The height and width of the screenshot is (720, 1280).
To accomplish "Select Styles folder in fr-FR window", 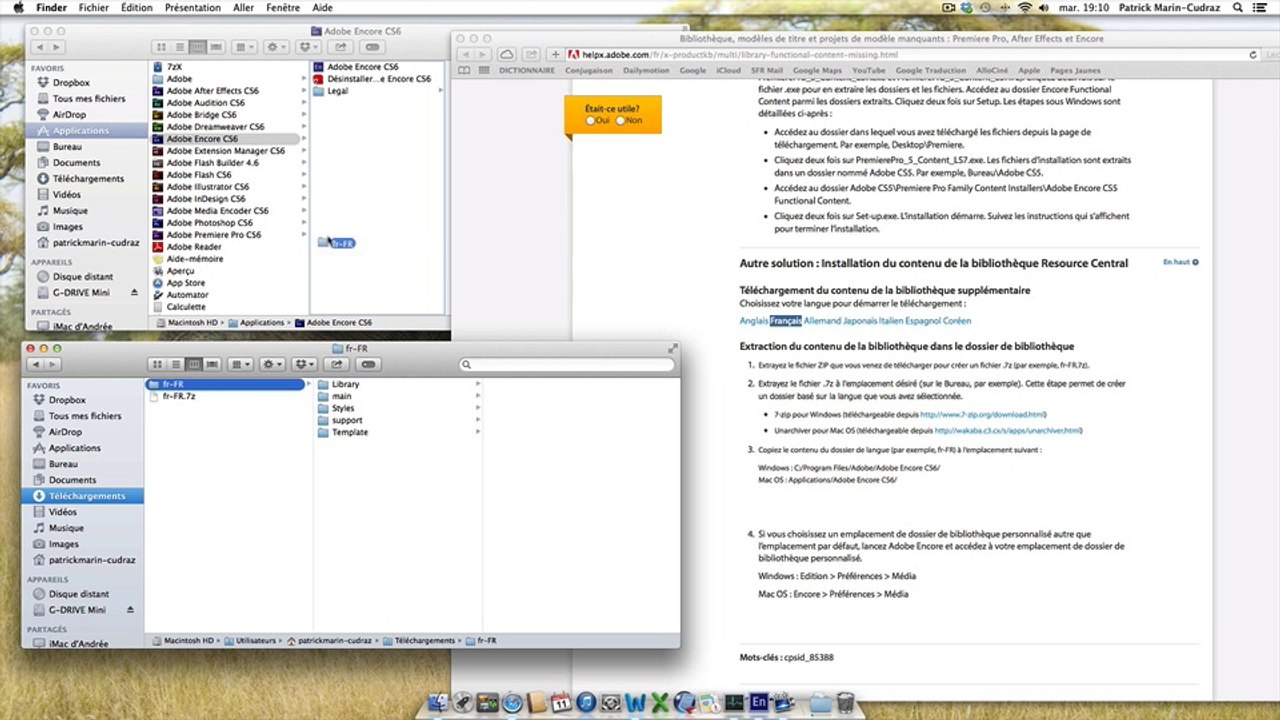I will point(342,408).
